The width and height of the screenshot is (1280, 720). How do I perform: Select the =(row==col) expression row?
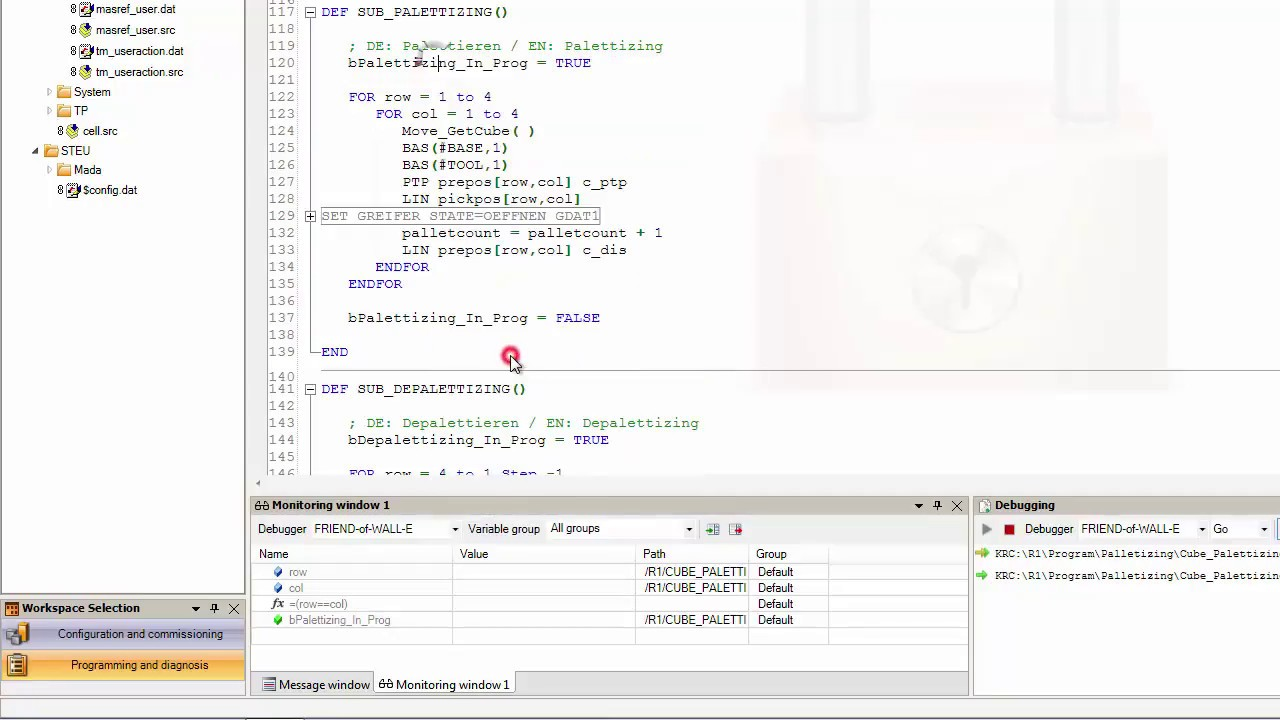[x=609, y=604]
